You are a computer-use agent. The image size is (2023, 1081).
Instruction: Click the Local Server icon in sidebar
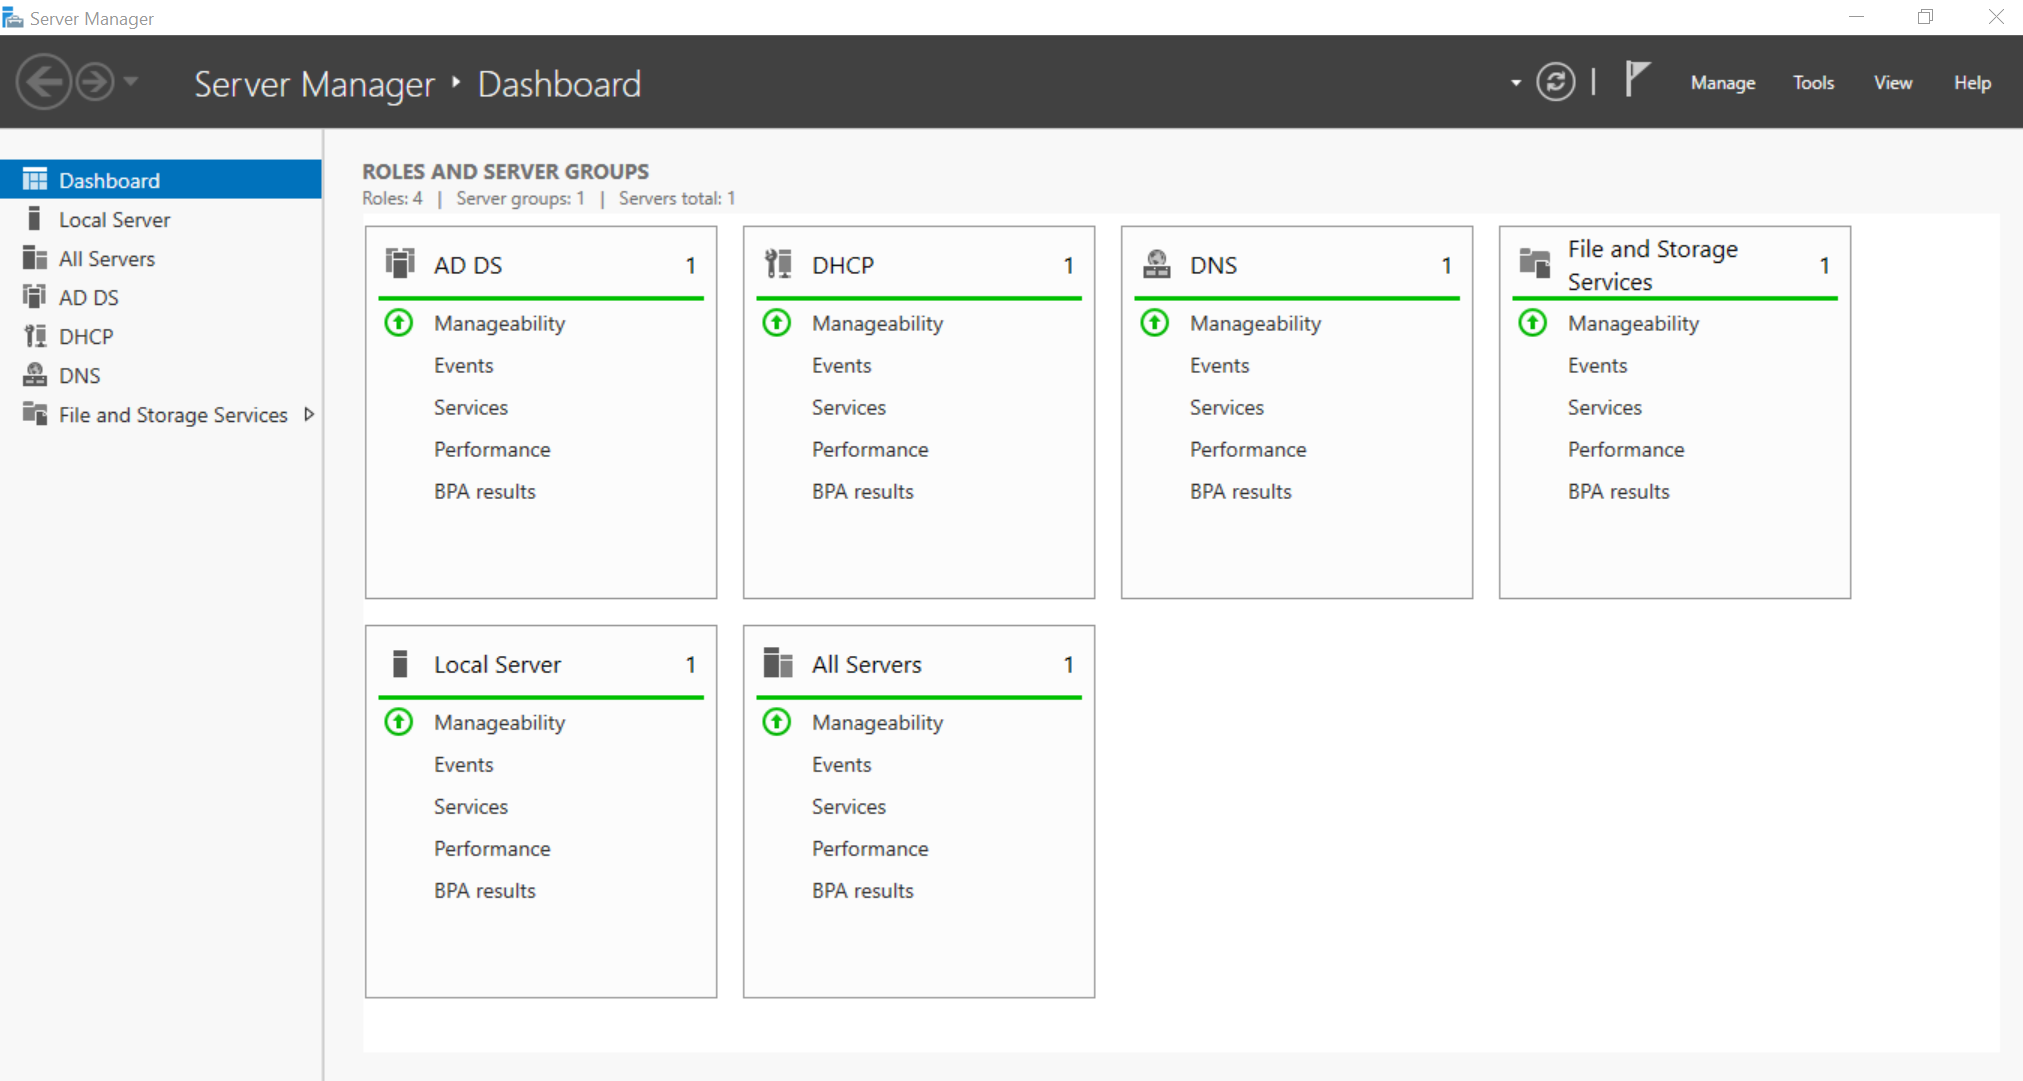[35, 218]
